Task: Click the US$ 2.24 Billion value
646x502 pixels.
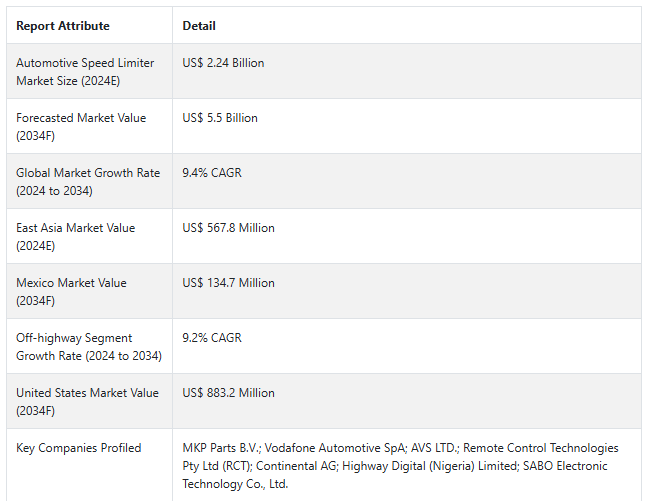Action: (223, 63)
